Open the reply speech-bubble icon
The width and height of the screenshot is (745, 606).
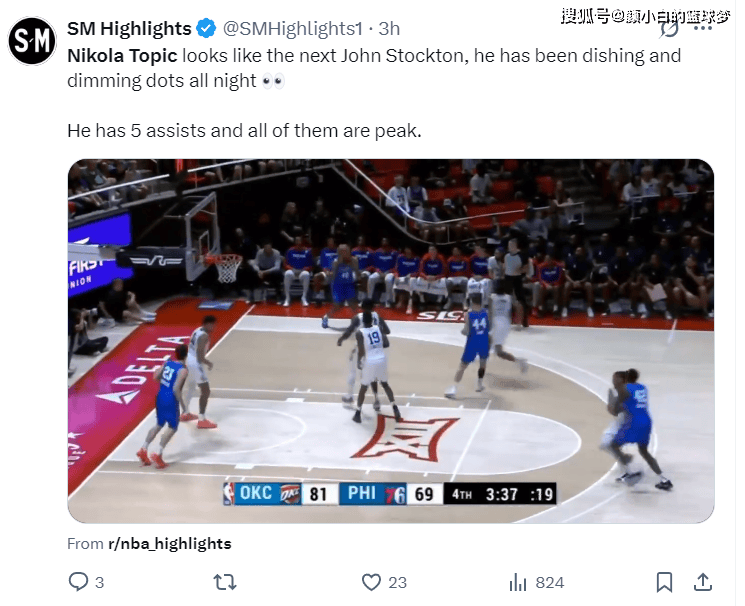tap(78, 581)
